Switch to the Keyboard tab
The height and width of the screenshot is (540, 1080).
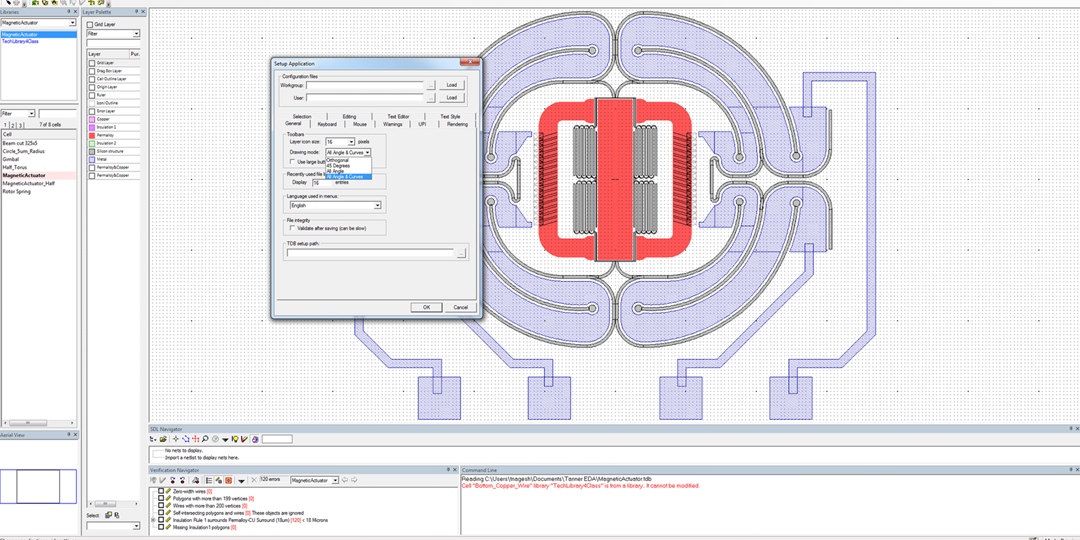(327, 124)
